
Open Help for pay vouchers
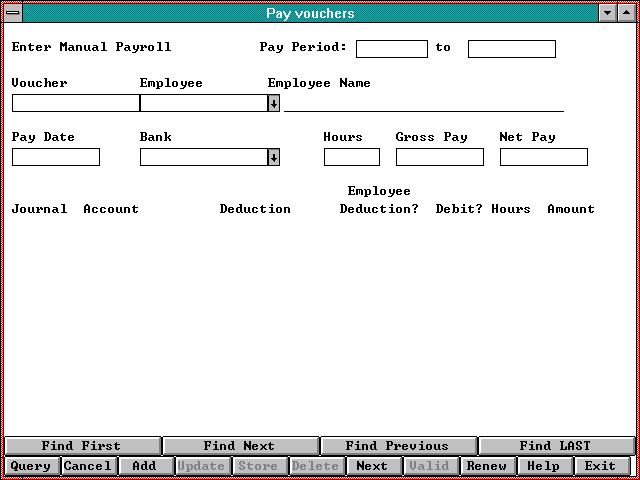[543, 466]
